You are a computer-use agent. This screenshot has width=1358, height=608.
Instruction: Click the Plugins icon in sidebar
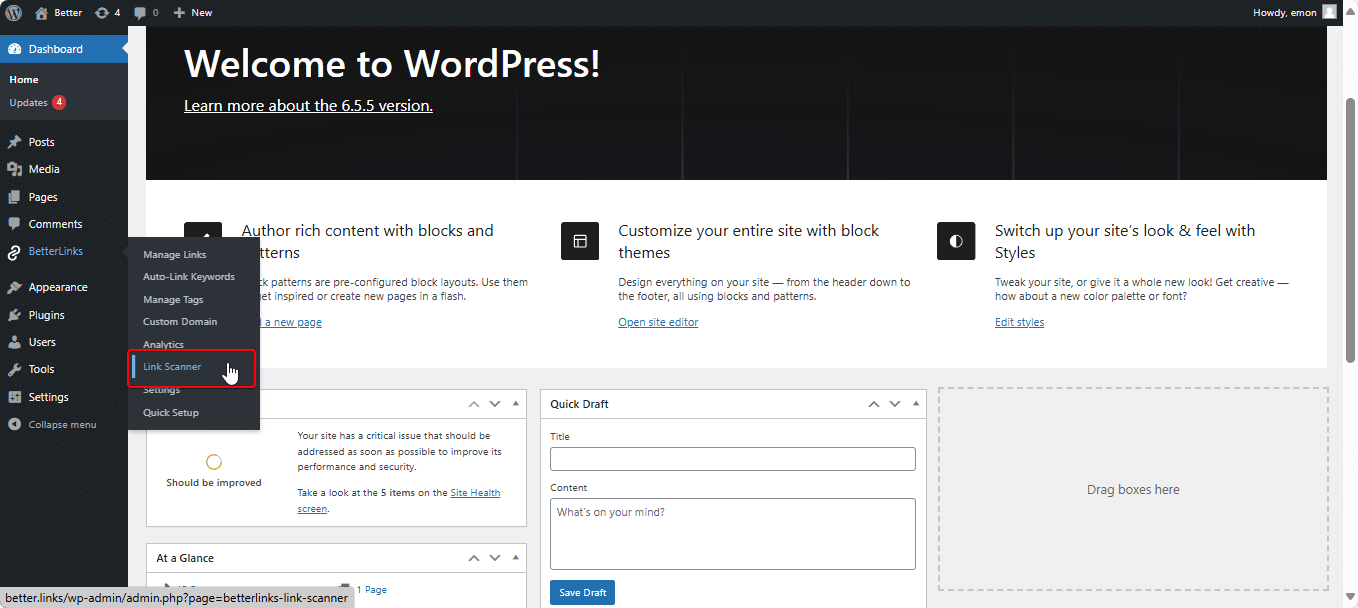[16, 314]
